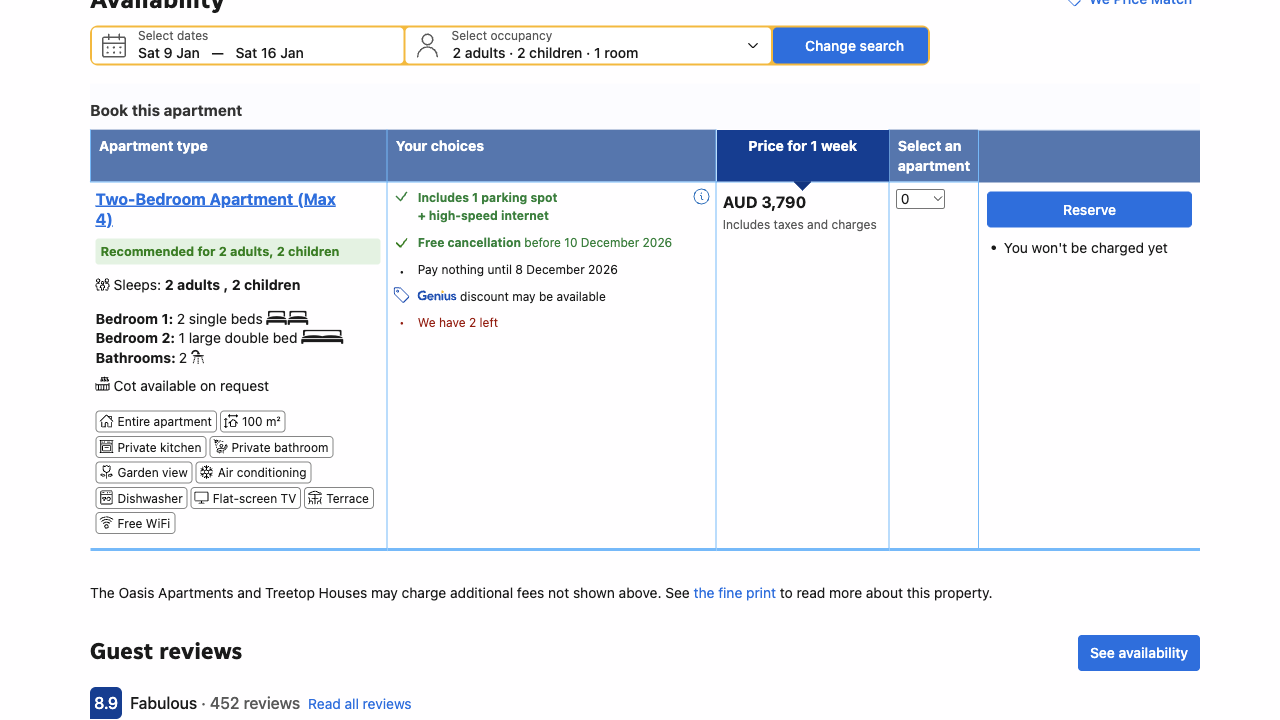Click Pay nothing until 8 December 2026
The width and height of the screenshot is (1280, 720).
tap(518, 269)
